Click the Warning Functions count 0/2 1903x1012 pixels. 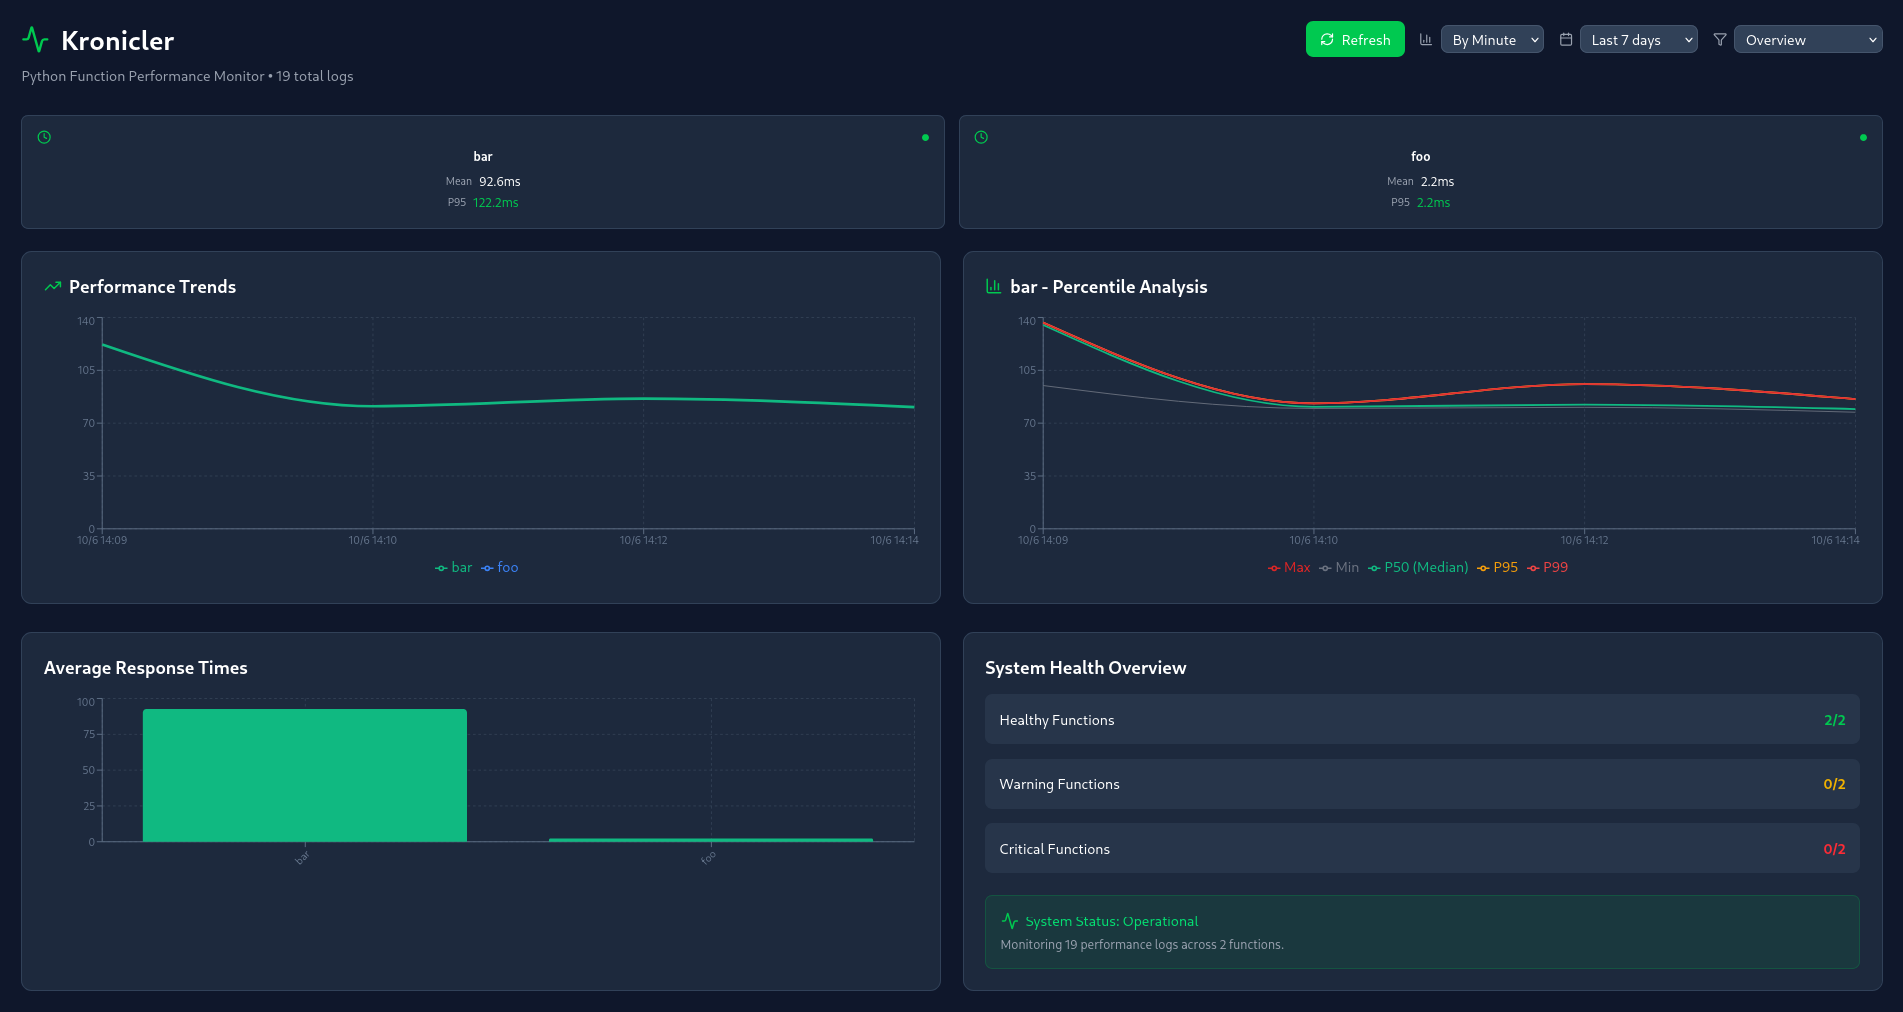tap(1834, 784)
